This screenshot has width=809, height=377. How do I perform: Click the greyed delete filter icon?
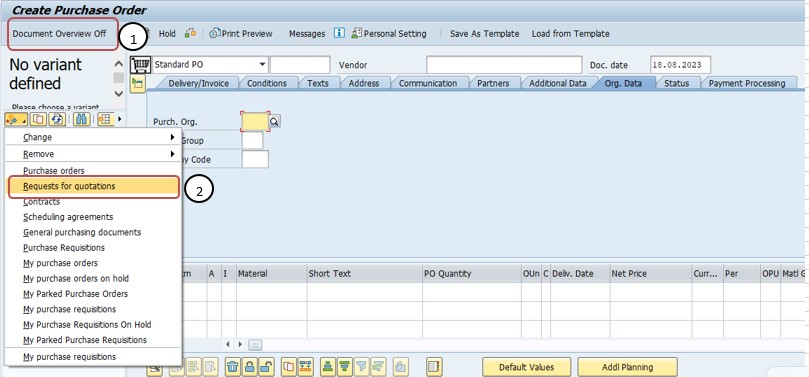378,367
